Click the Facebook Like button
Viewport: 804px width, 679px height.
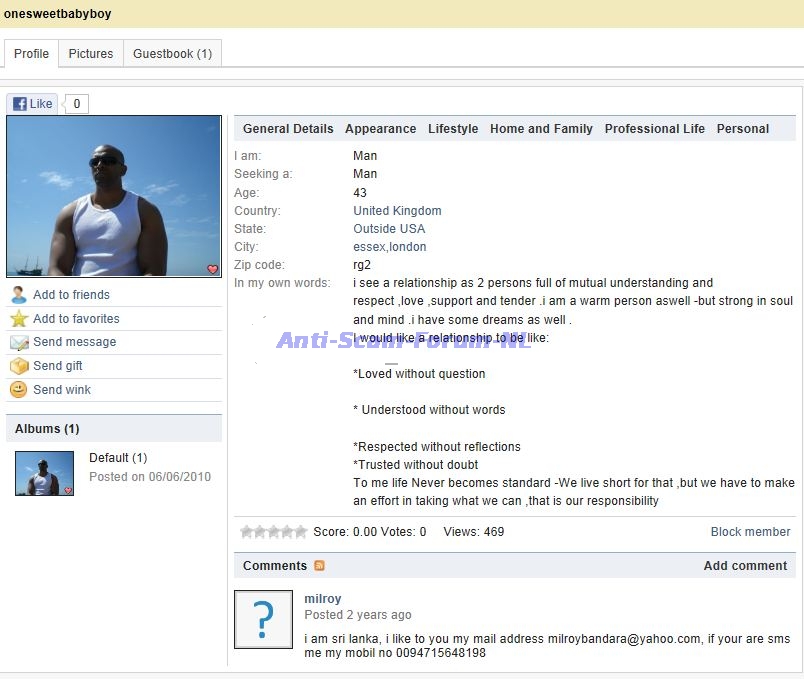pyautogui.click(x=32, y=104)
